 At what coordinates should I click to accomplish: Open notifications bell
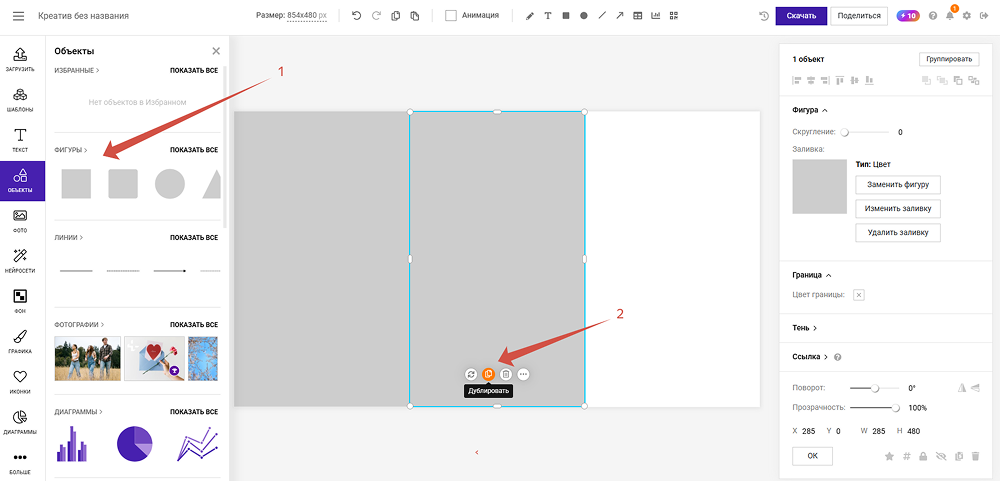(x=950, y=16)
